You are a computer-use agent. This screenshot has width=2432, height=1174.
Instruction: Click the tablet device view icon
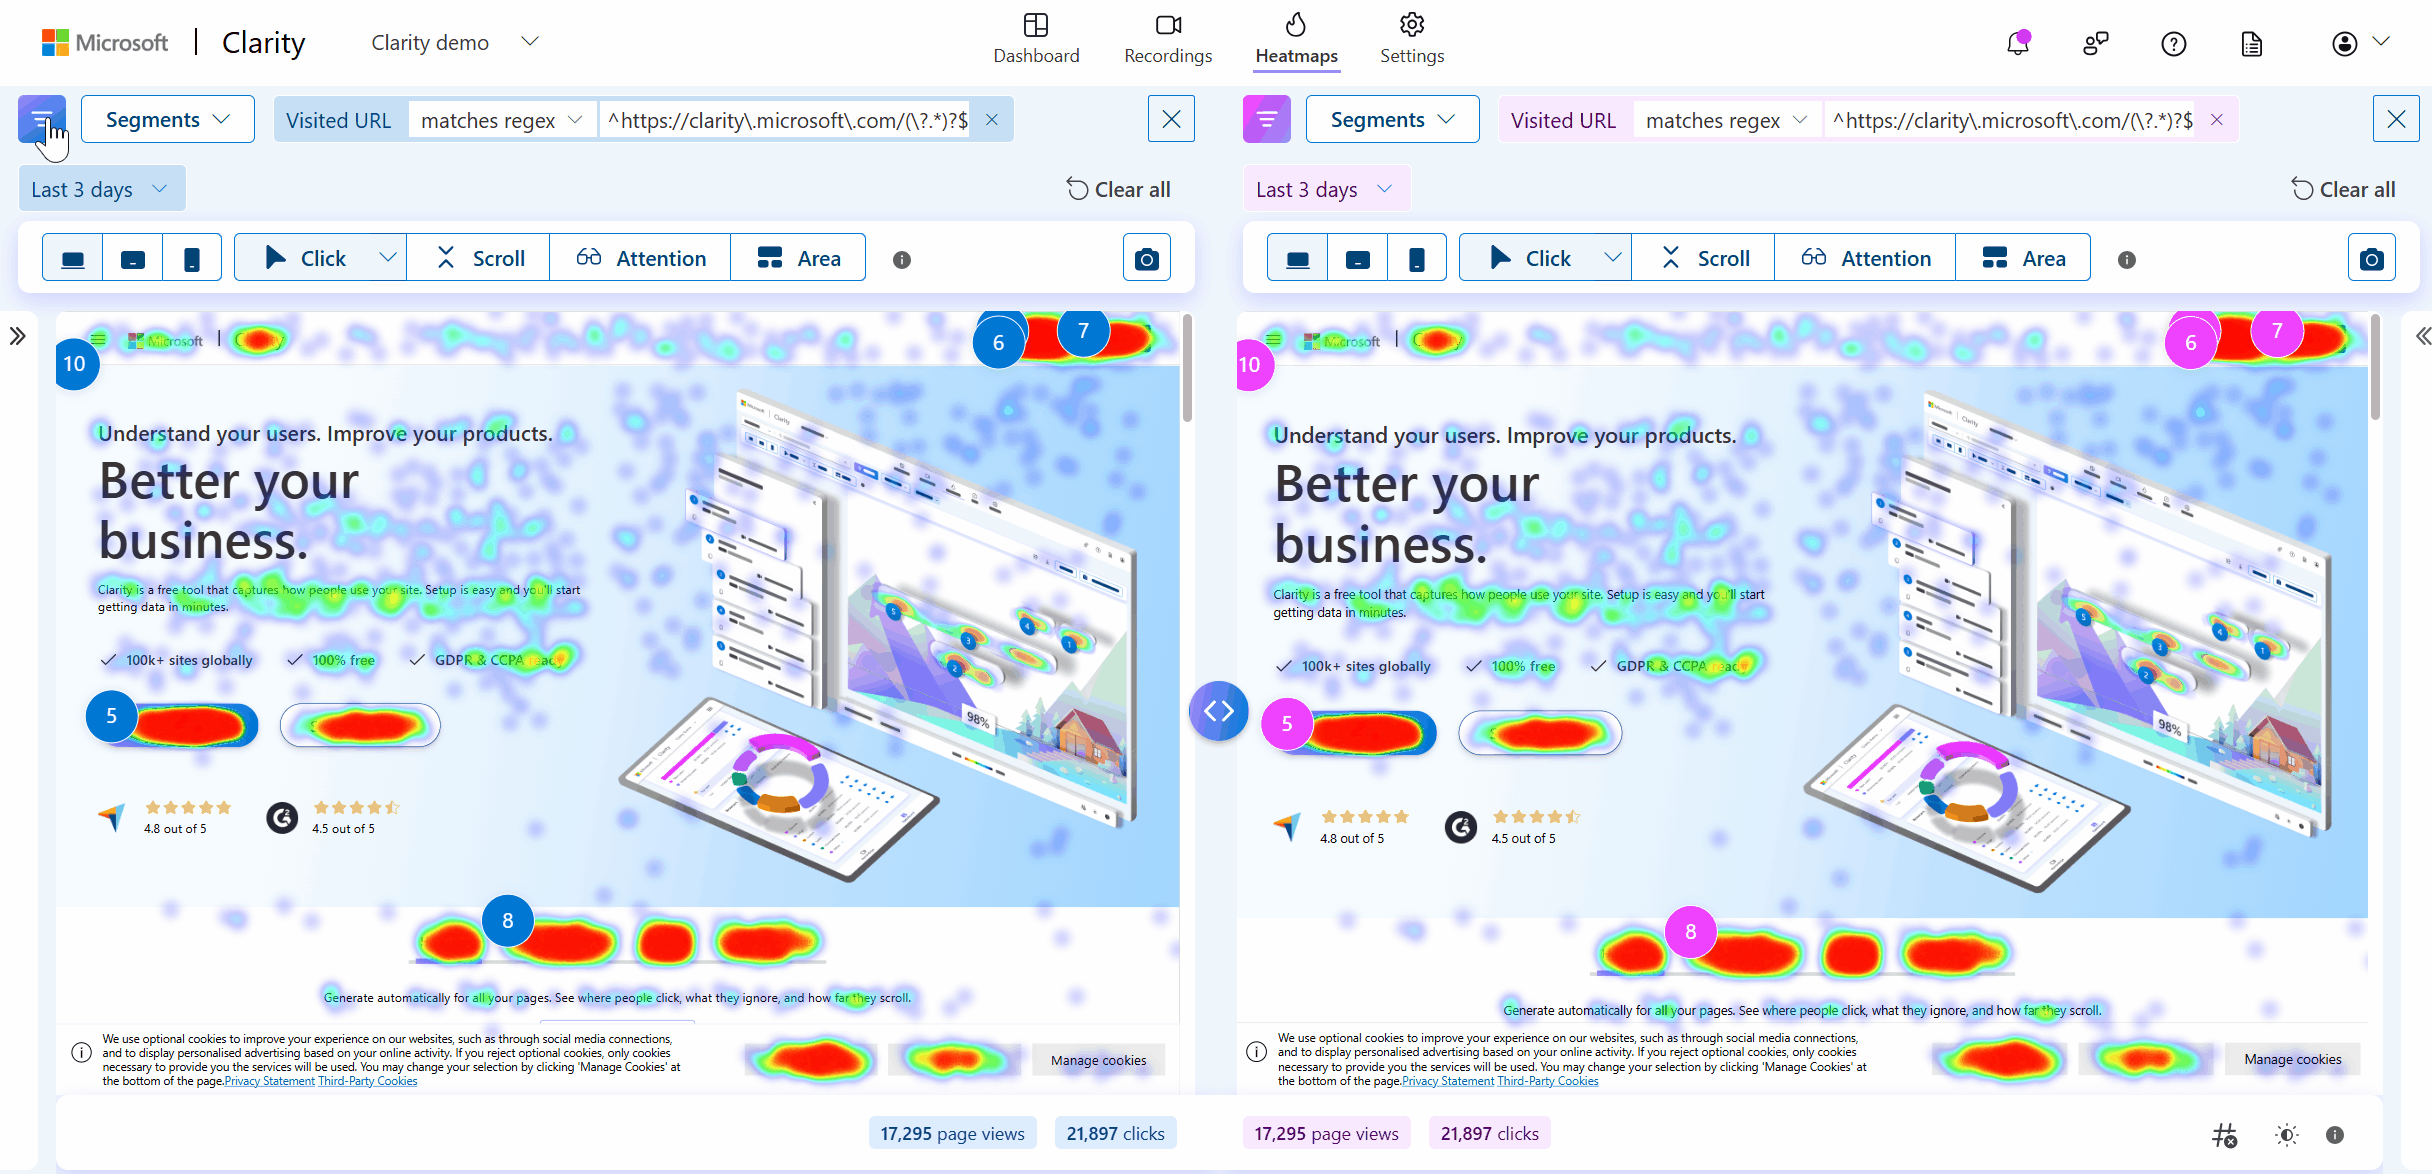pos(132,257)
